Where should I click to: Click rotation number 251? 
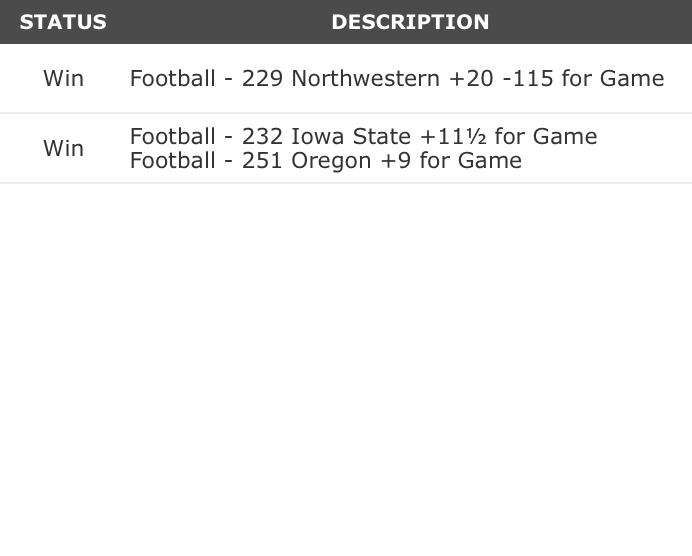262,160
